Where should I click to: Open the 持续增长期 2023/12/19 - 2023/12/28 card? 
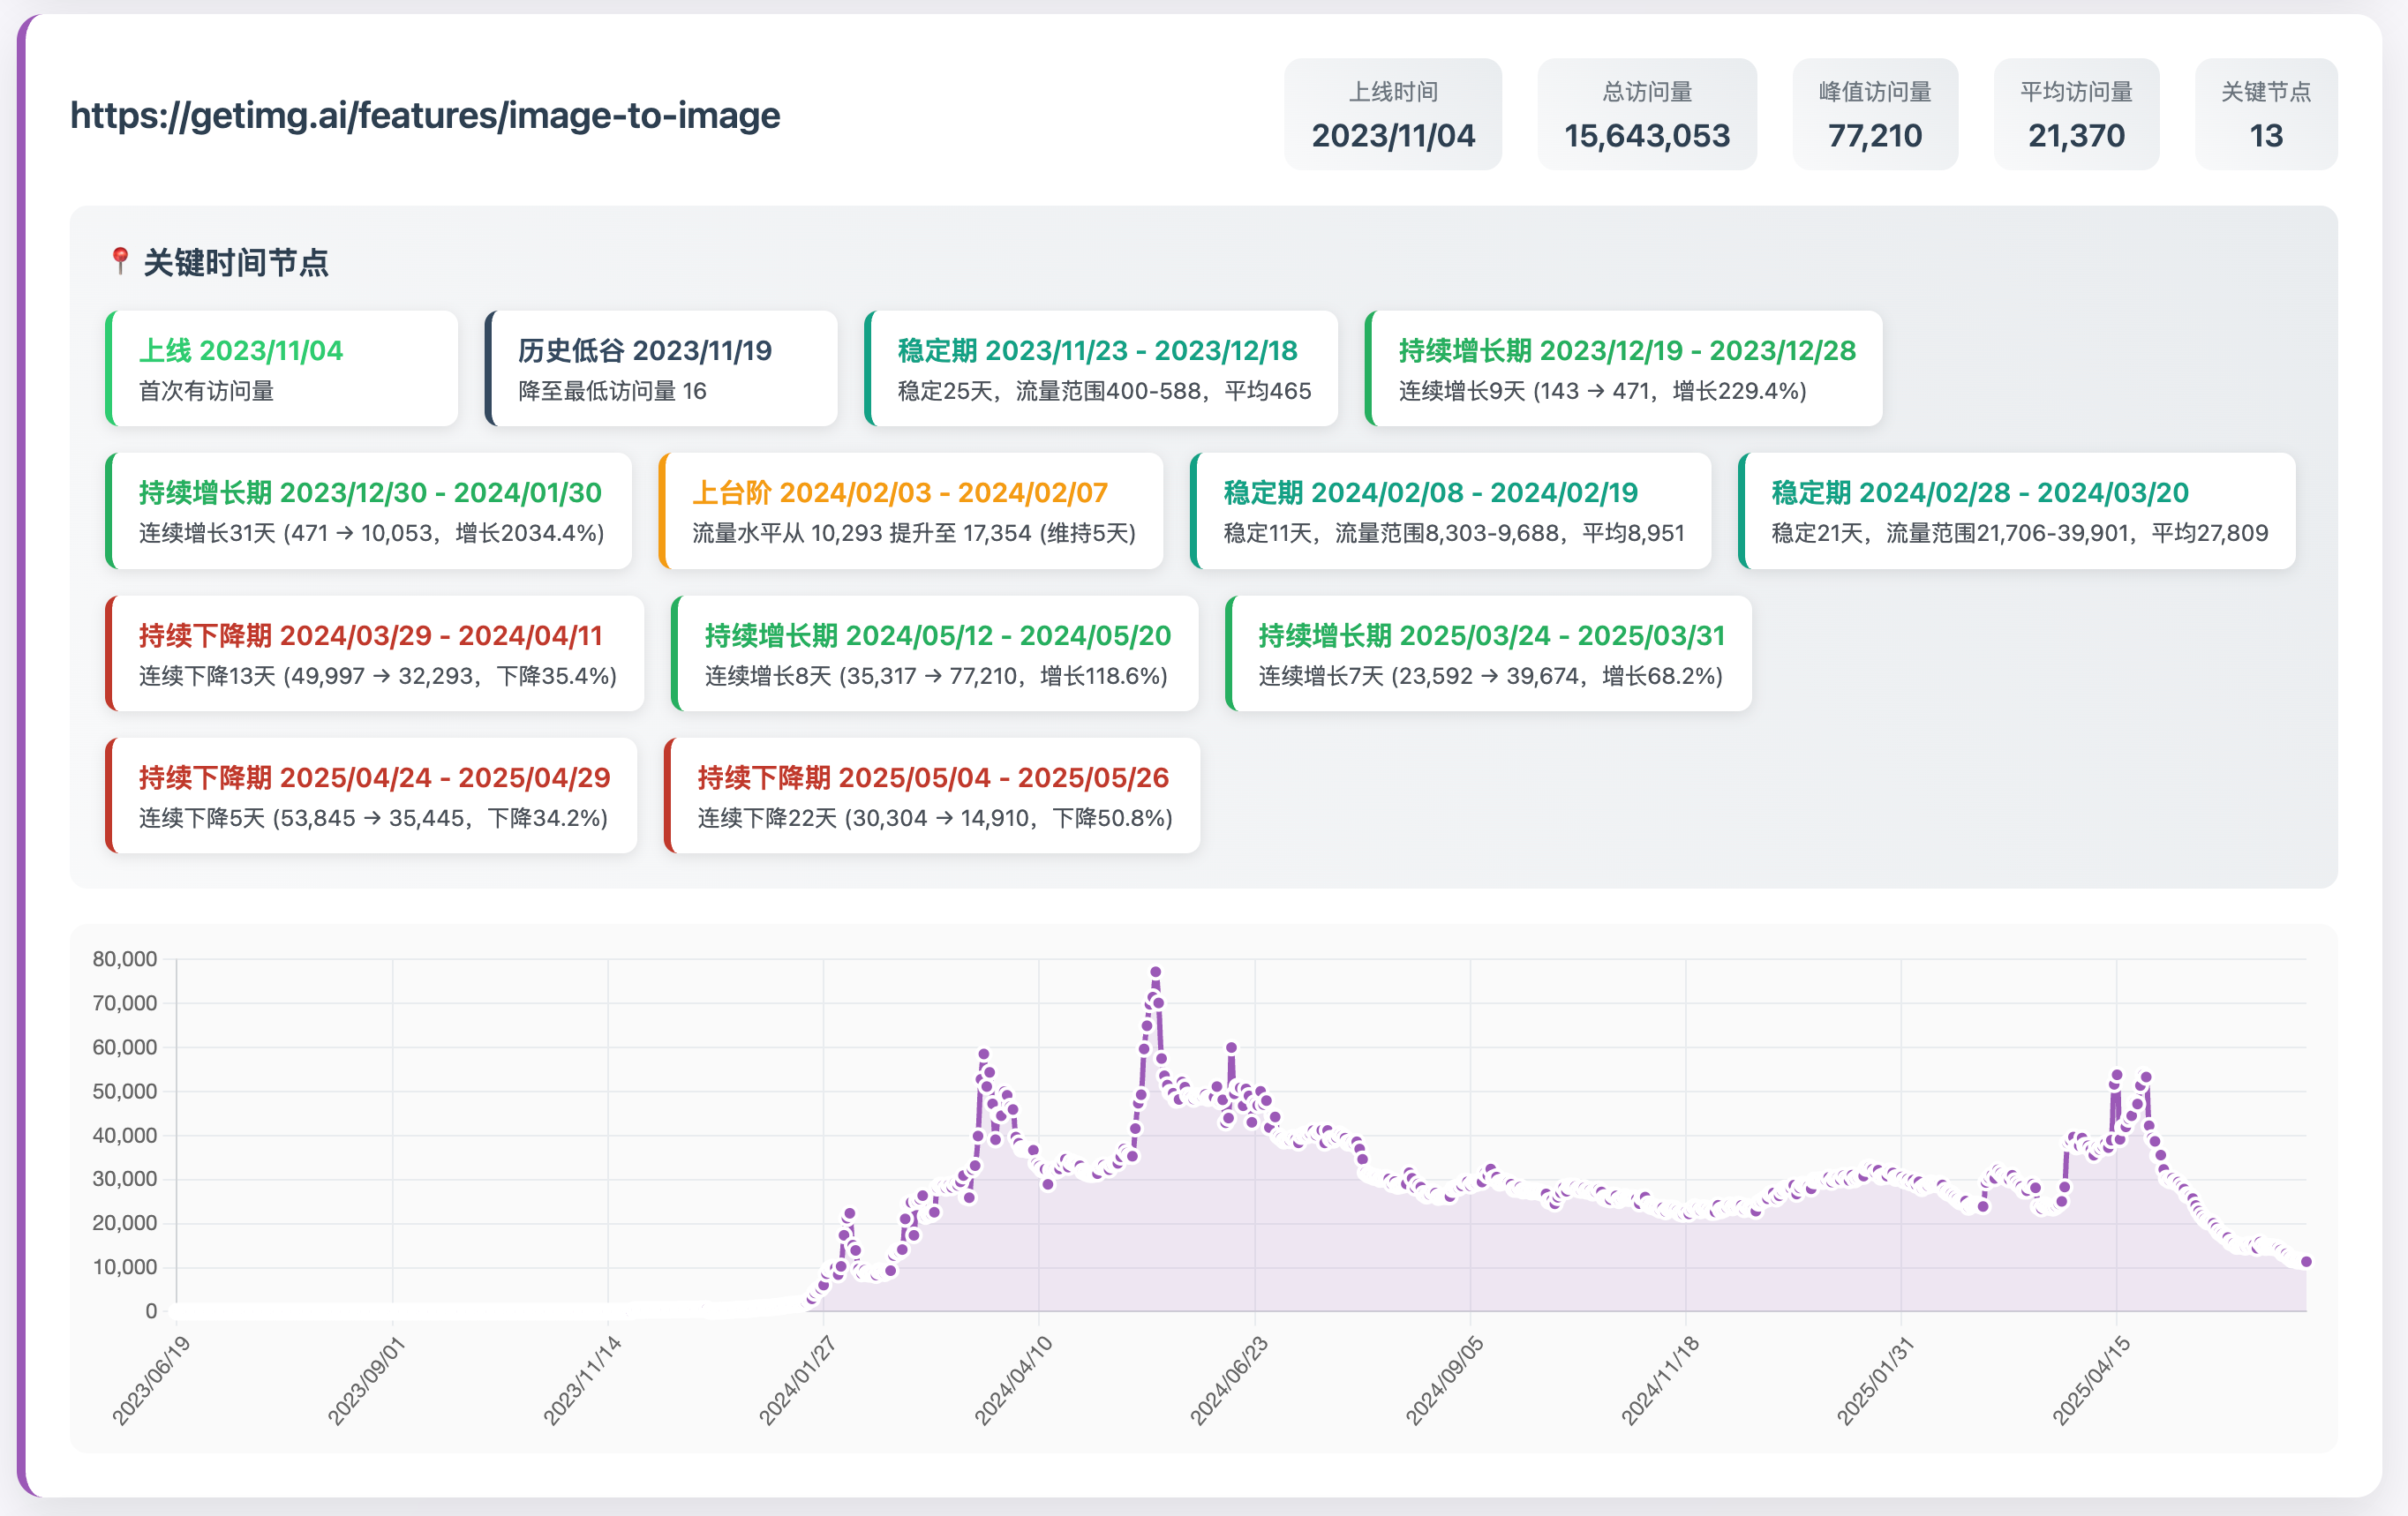pyautogui.click(x=1624, y=369)
